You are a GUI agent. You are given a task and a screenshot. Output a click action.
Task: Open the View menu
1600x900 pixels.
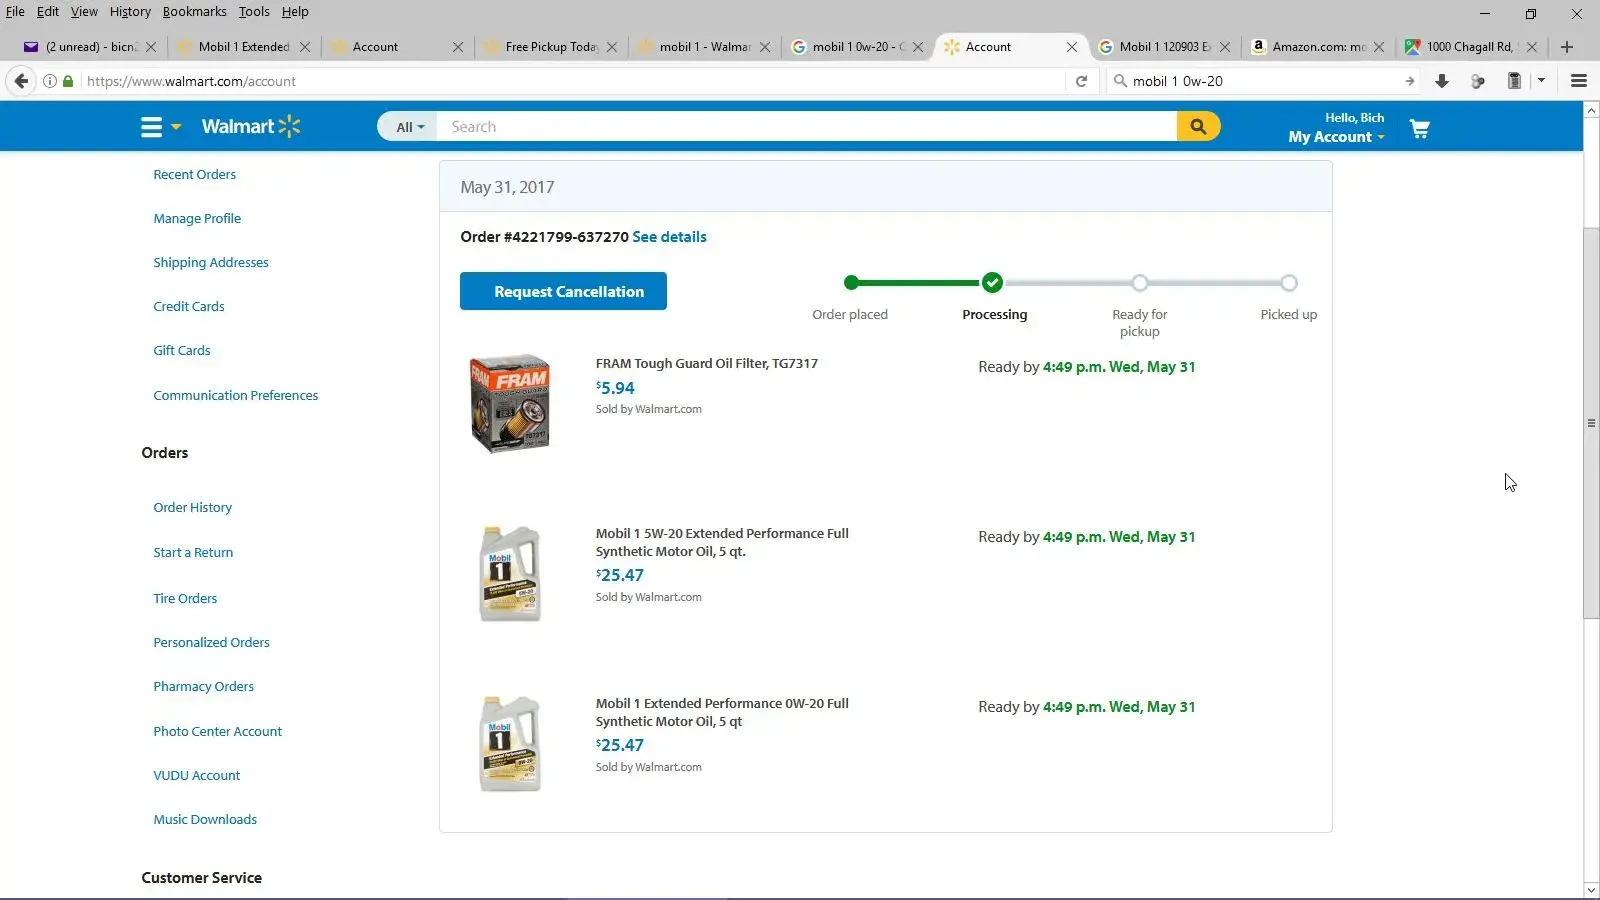pyautogui.click(x=84, y=12)
